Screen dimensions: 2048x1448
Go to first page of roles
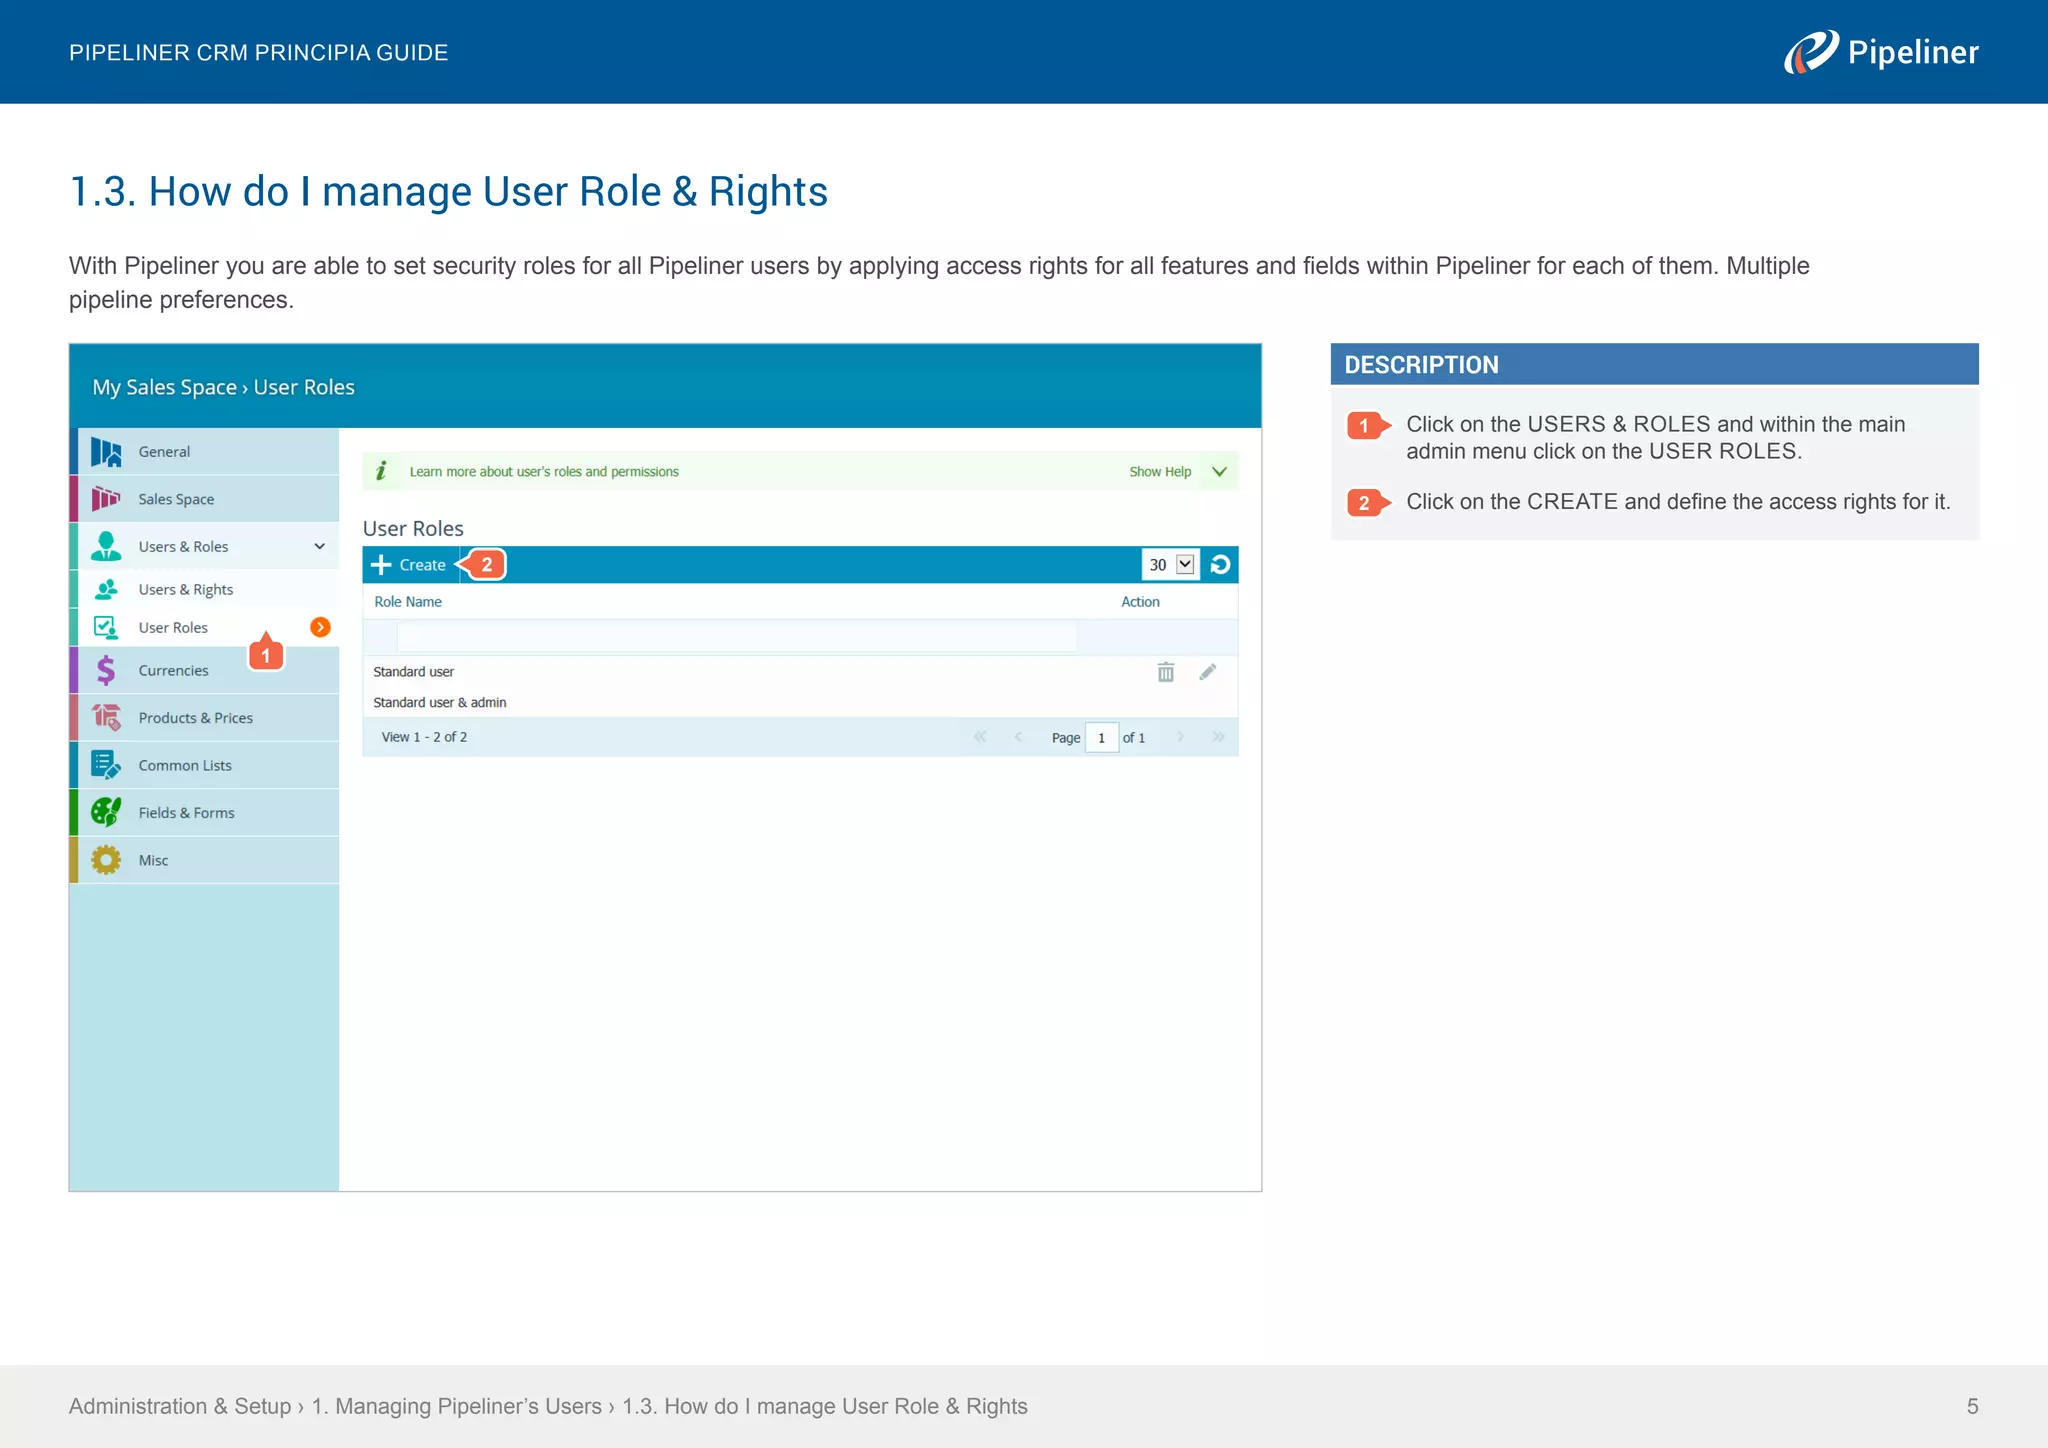coord(980,737)
